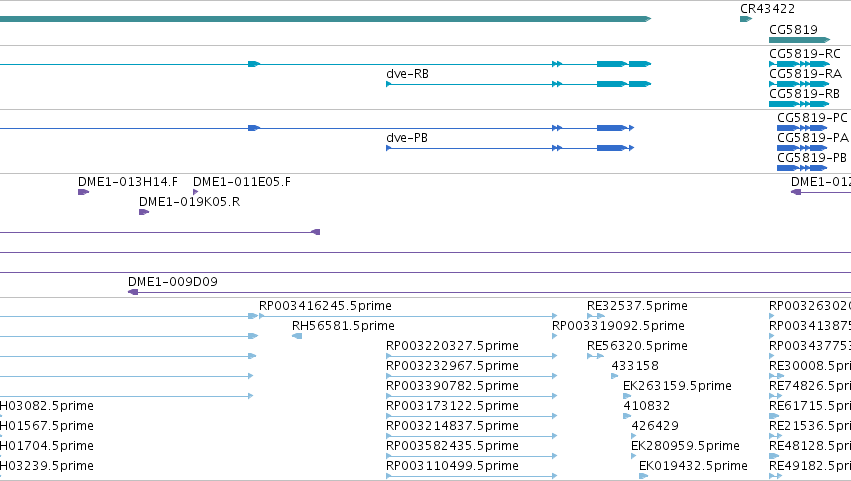
Task: Click the RP003214837.5prime EST label
Action: tap(452, 426)
